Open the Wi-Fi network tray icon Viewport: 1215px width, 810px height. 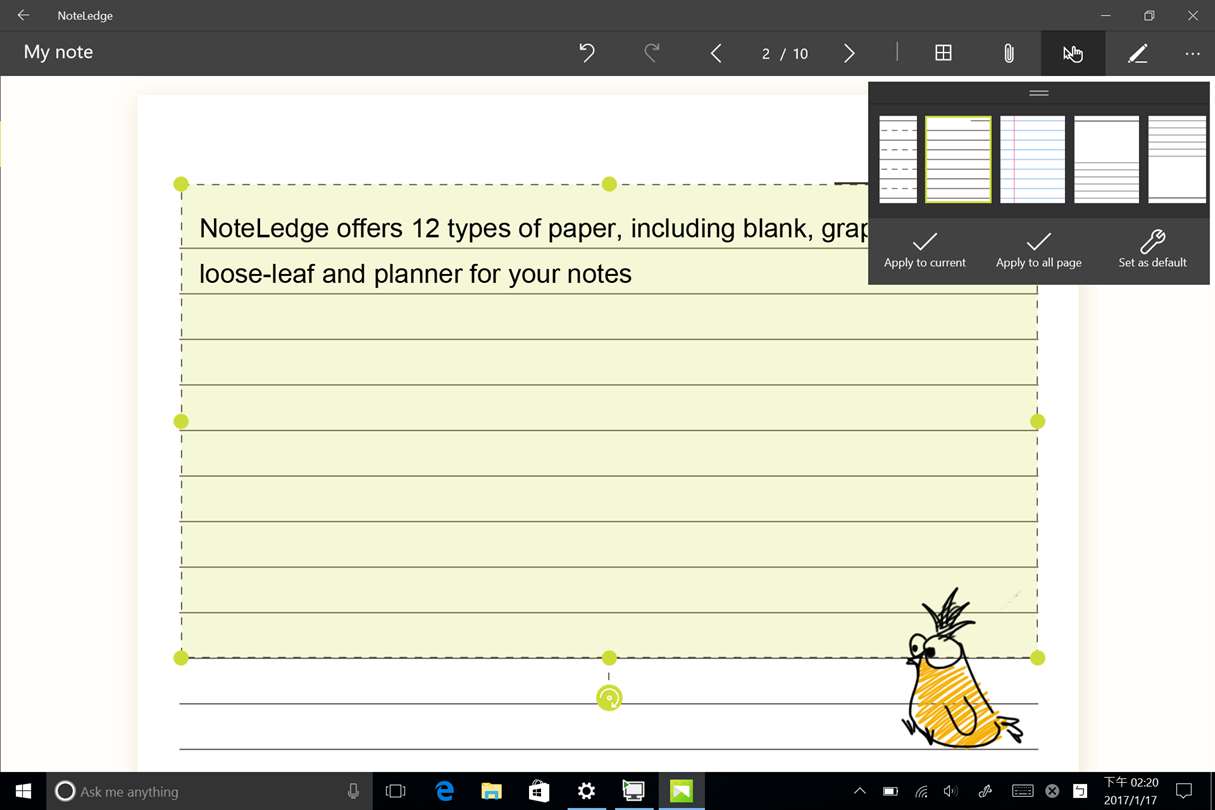point(921,791)
